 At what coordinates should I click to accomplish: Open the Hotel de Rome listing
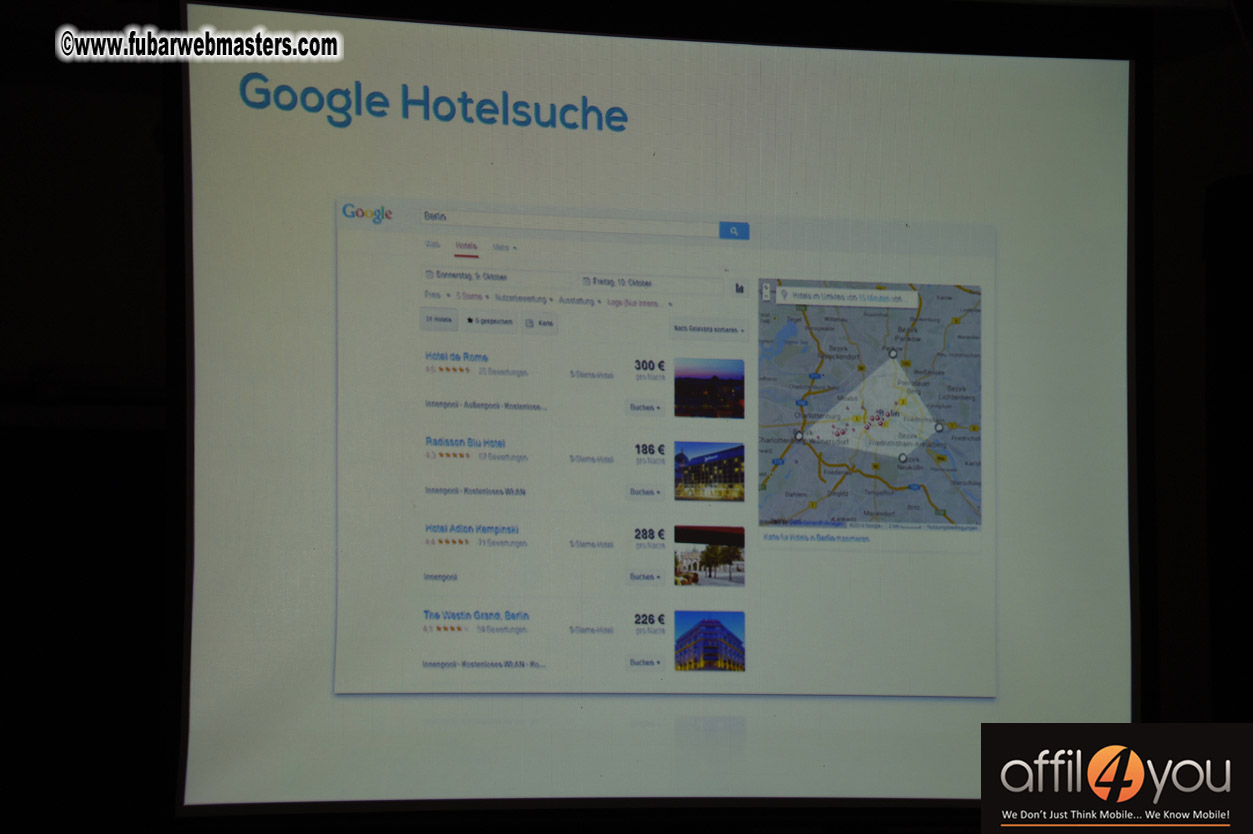456,356
